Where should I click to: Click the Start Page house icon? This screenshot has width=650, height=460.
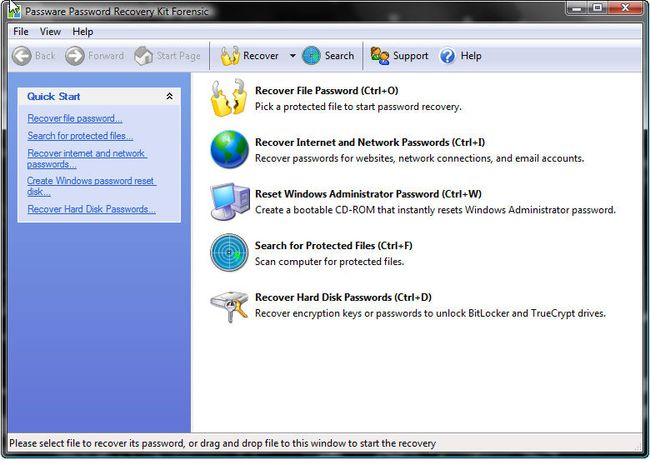[144, 56]
